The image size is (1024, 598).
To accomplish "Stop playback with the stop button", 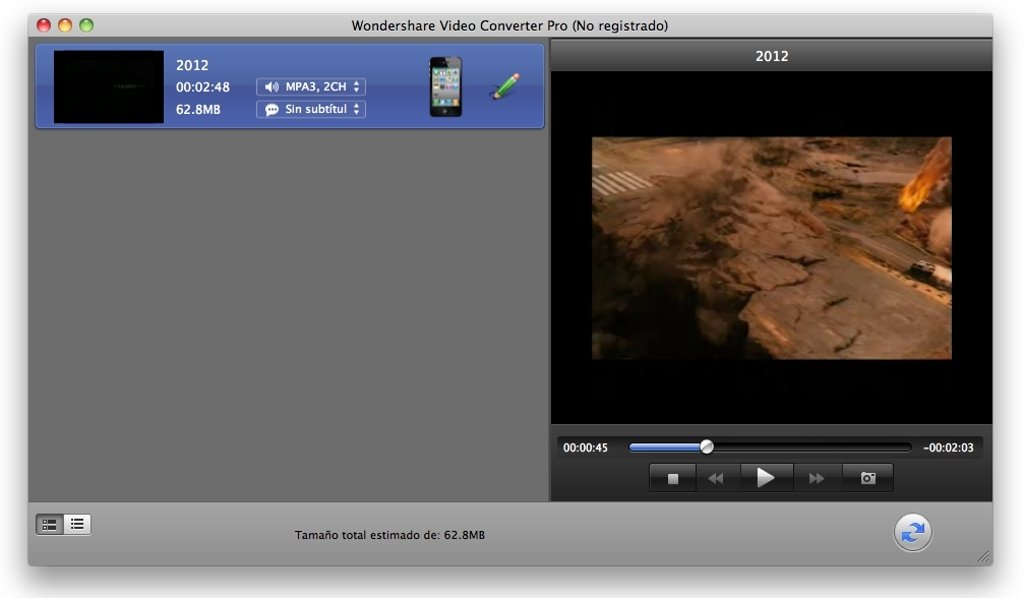I will pos(673,479).
